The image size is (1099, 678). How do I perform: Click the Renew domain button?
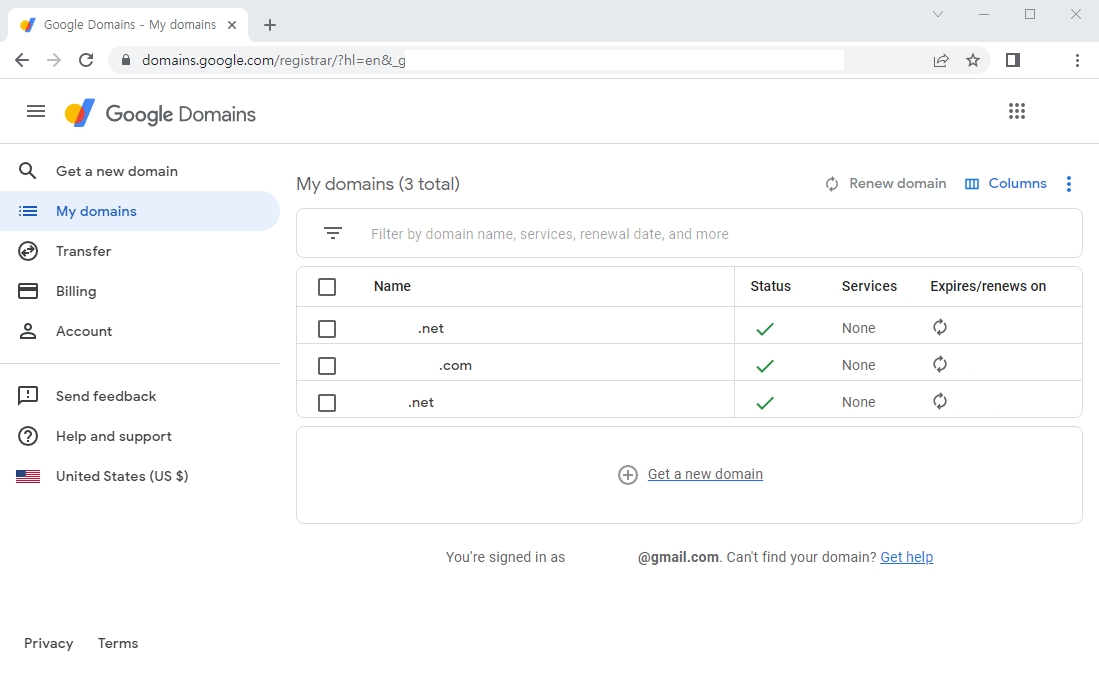[x=885, y=184]
